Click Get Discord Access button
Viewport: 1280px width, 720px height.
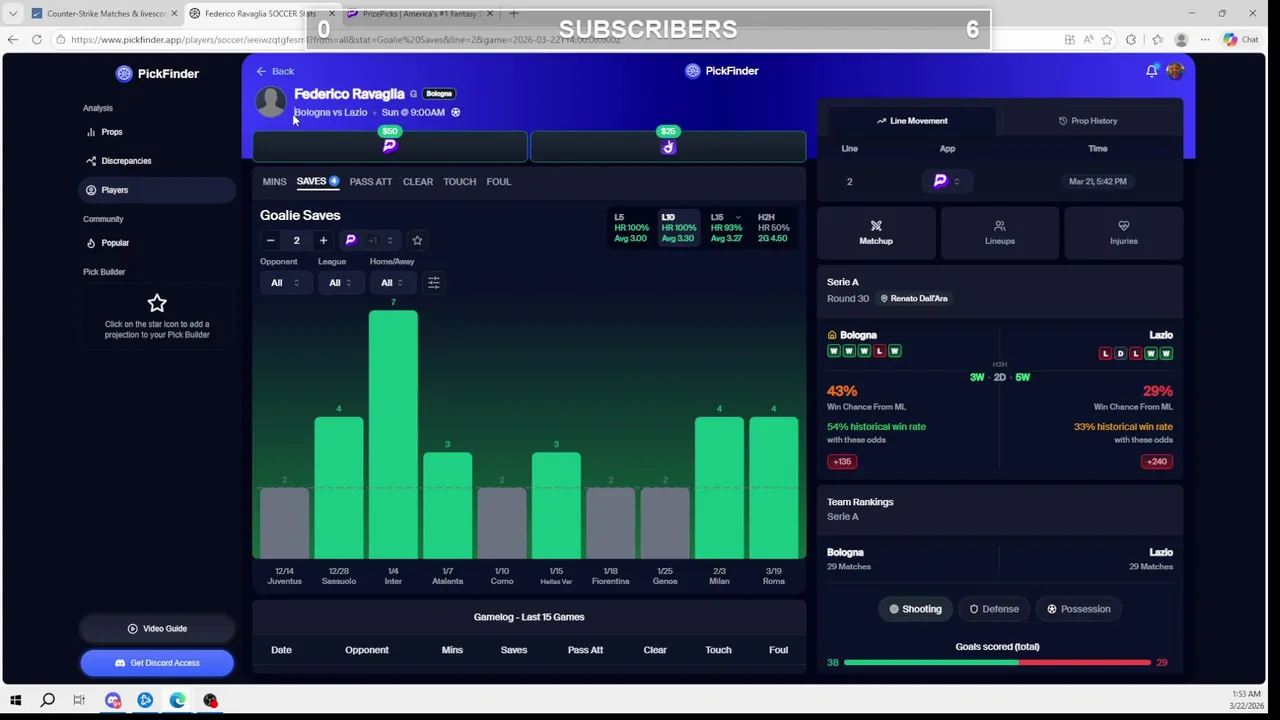click(157, 663)
